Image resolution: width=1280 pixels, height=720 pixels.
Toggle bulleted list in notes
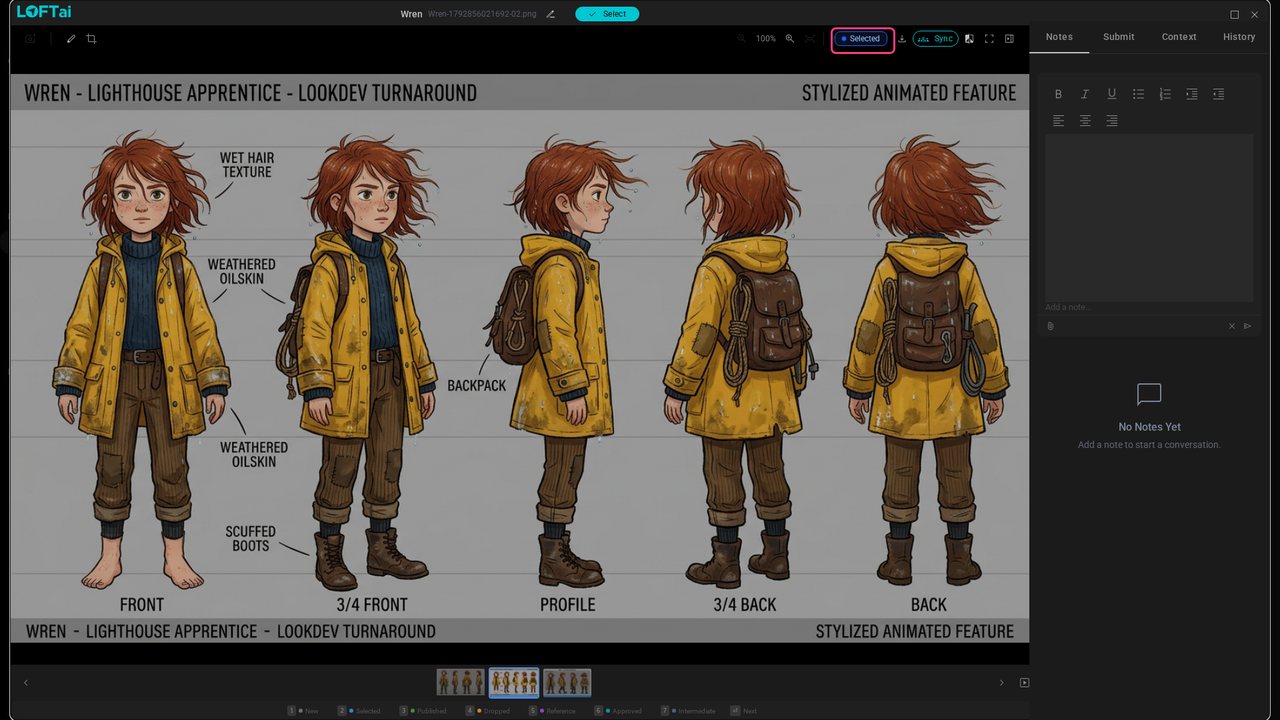pos(1138,94)
